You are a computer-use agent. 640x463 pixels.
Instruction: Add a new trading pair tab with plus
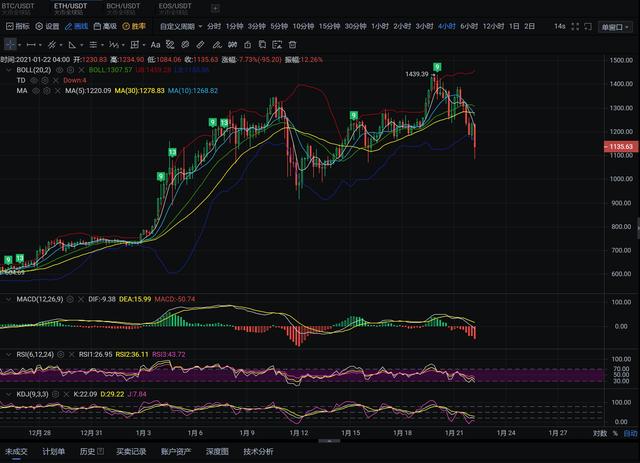pos(216,8)
